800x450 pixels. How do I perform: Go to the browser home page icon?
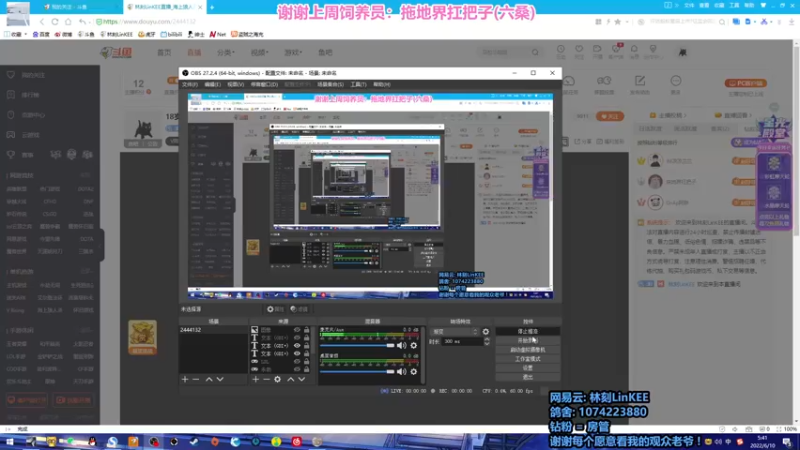(68, 22)
